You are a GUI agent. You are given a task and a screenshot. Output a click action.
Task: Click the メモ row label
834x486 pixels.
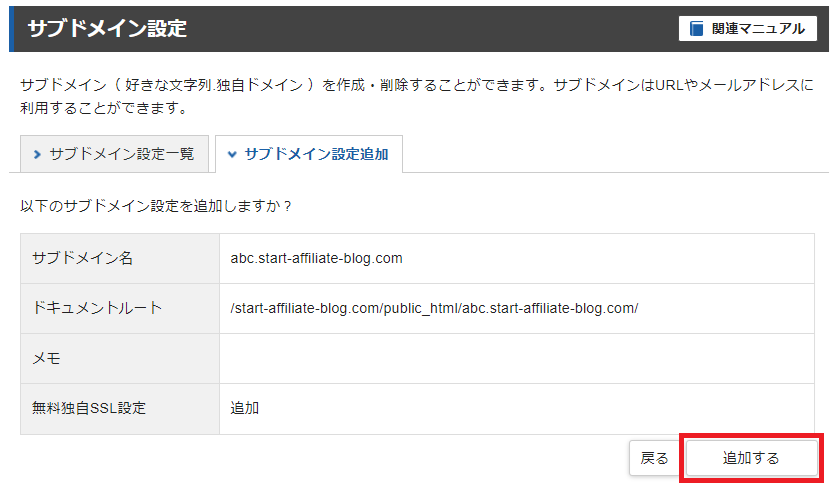coord(46,358)
